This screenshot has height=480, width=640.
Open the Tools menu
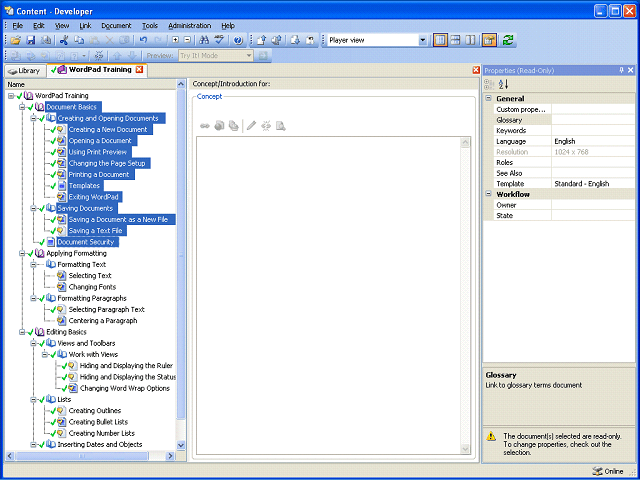pos(149,25)
